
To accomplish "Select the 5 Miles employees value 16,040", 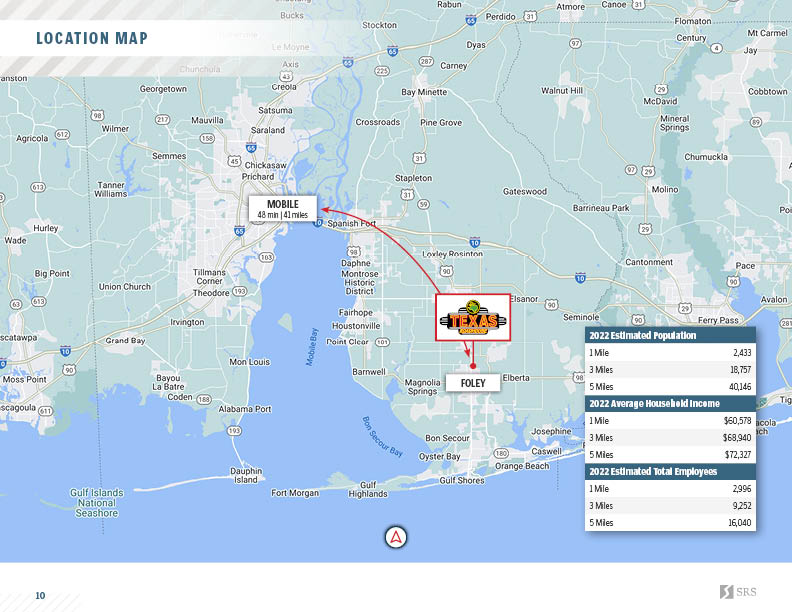I will click(740, 523).
